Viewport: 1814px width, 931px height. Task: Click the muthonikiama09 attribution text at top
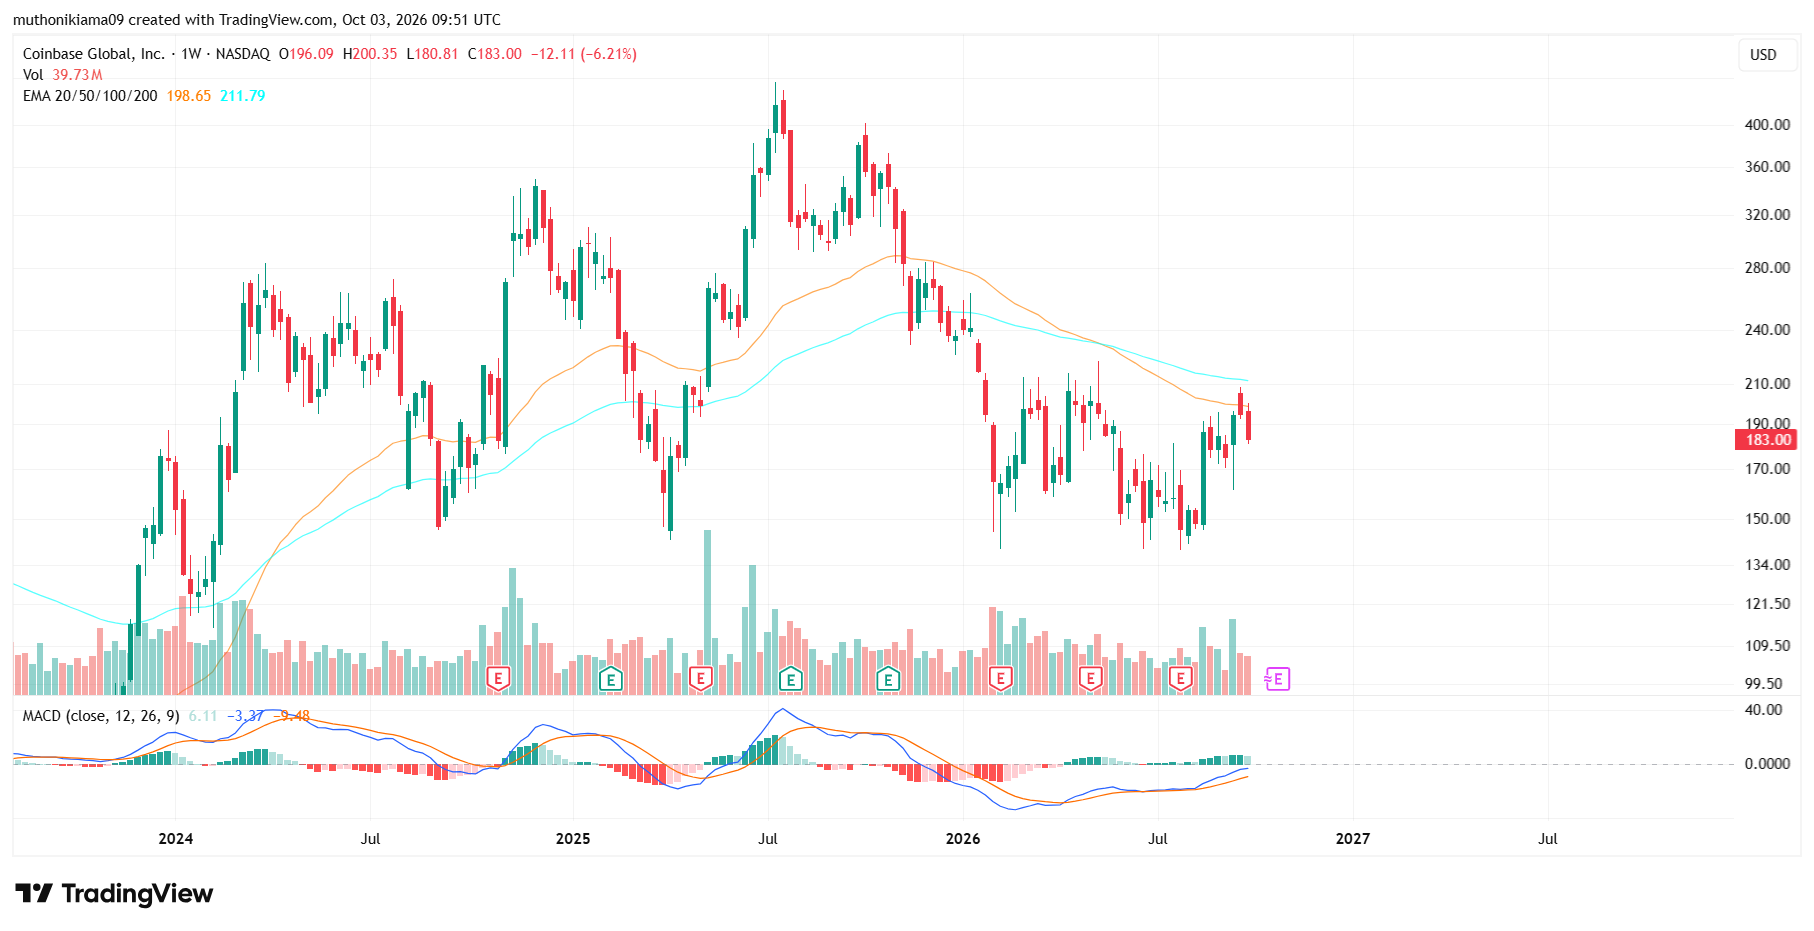pyautogui.click(x=68, y=20)
